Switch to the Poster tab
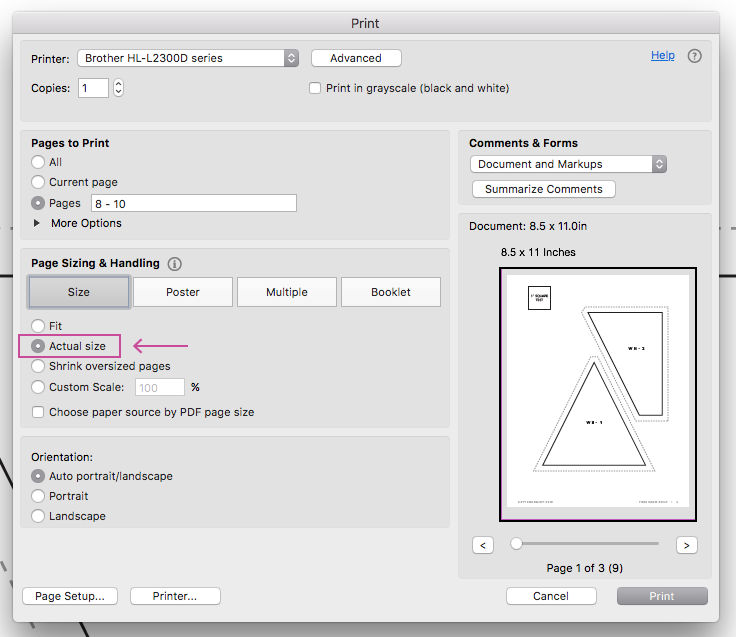Viewport: 736px width, 637px height. (183, 292)
